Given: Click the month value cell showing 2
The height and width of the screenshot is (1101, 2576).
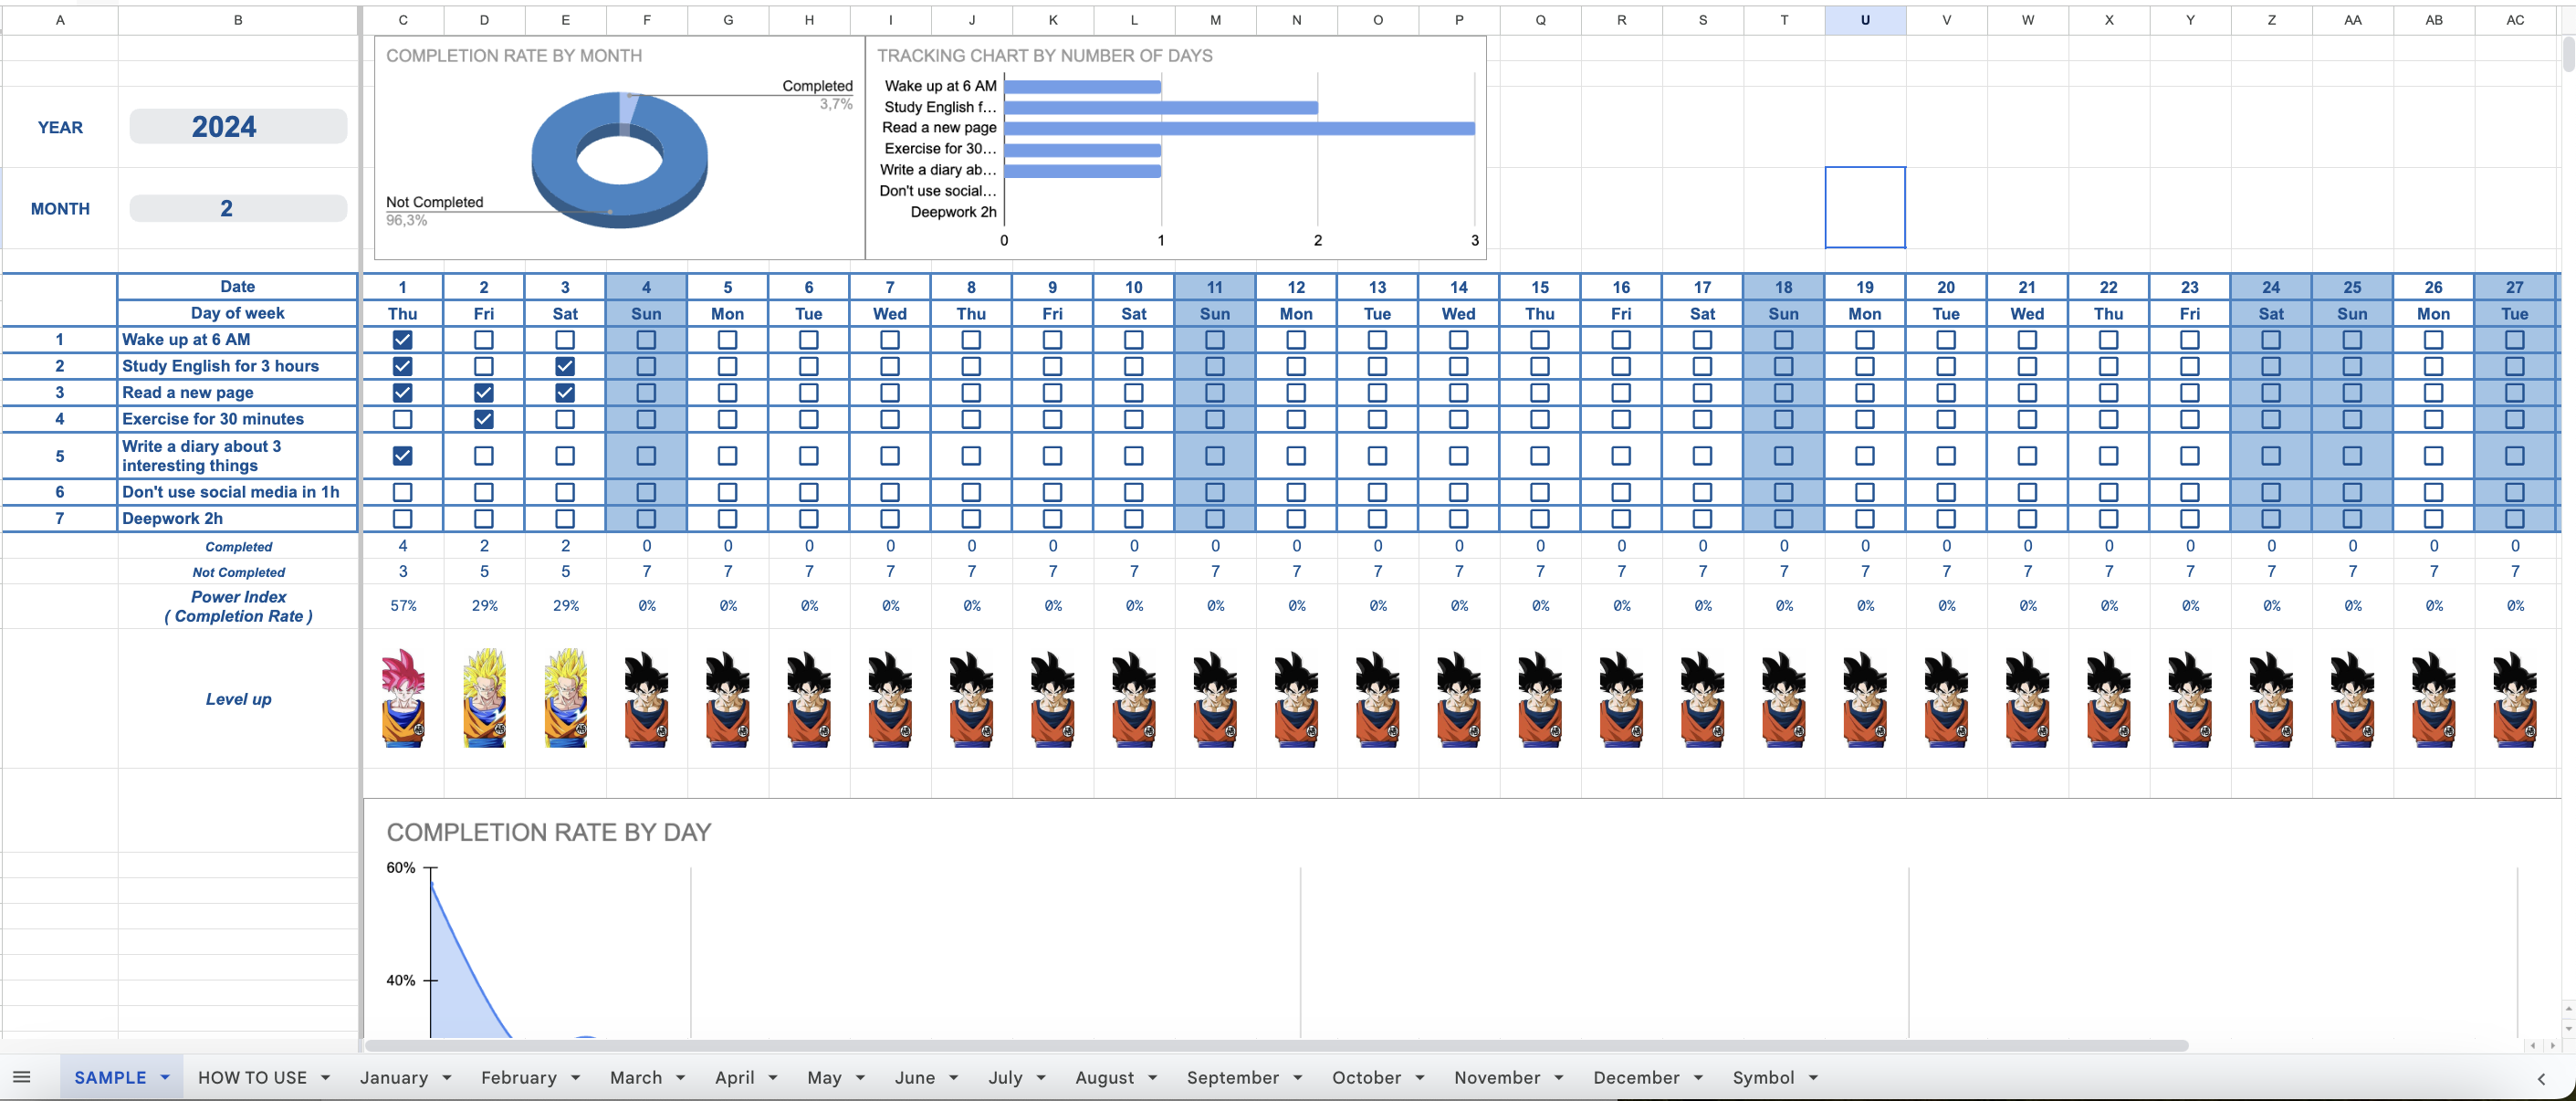Looking at the screenshot, I should 238,208.
